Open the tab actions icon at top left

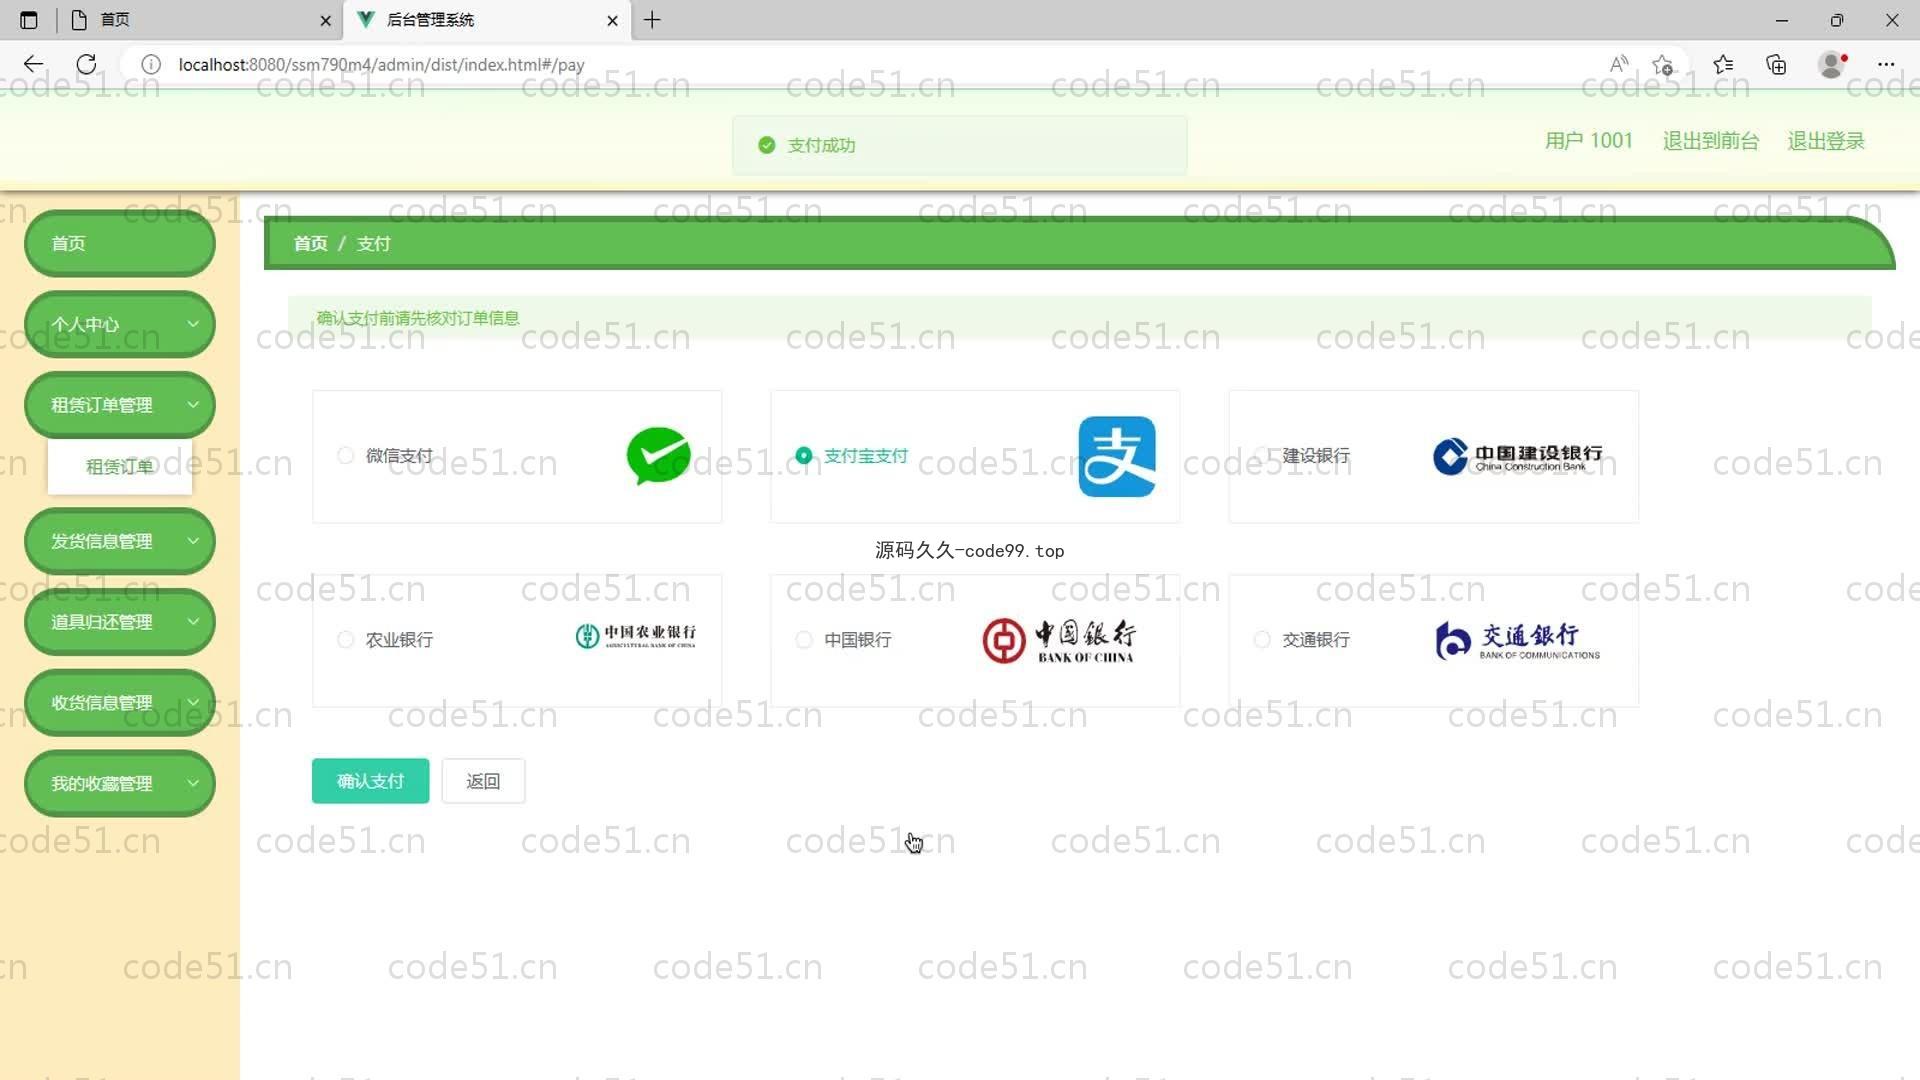[x=29, y=20]
